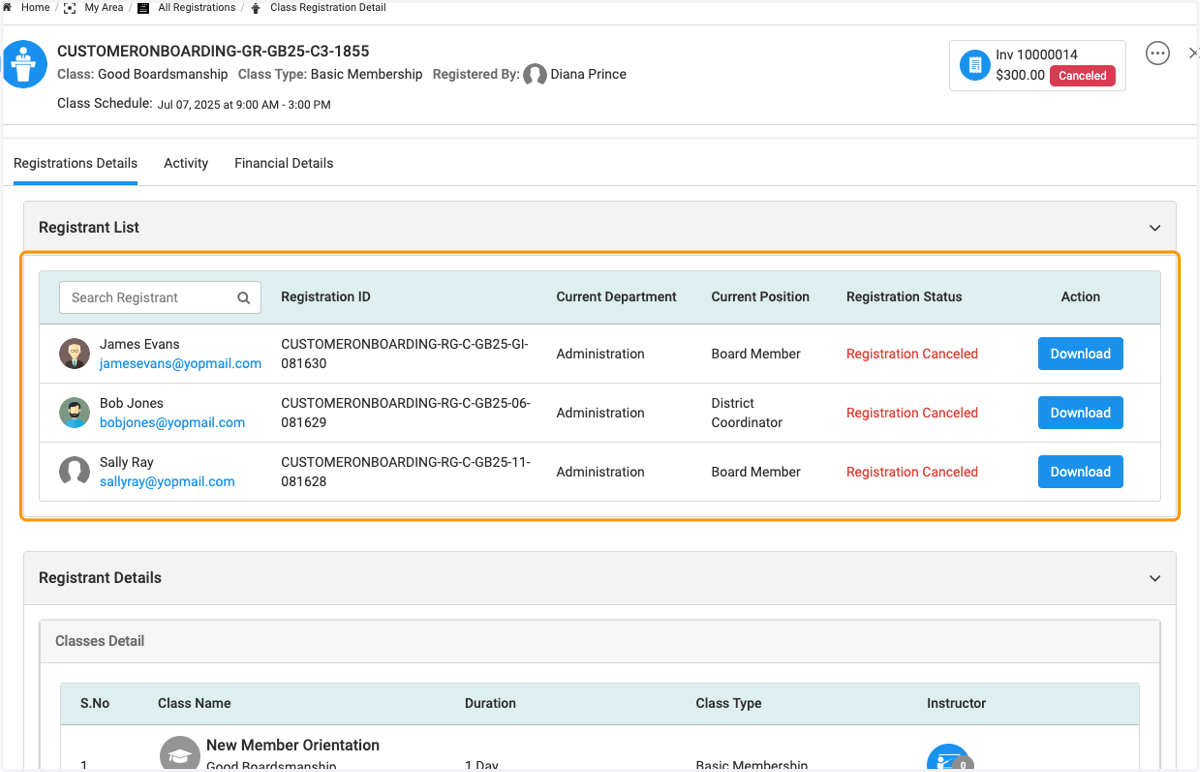This screenshot has width=1200, height=772.
Task: Open the three-dot more options menu
Action: (x=1157, y=53)
